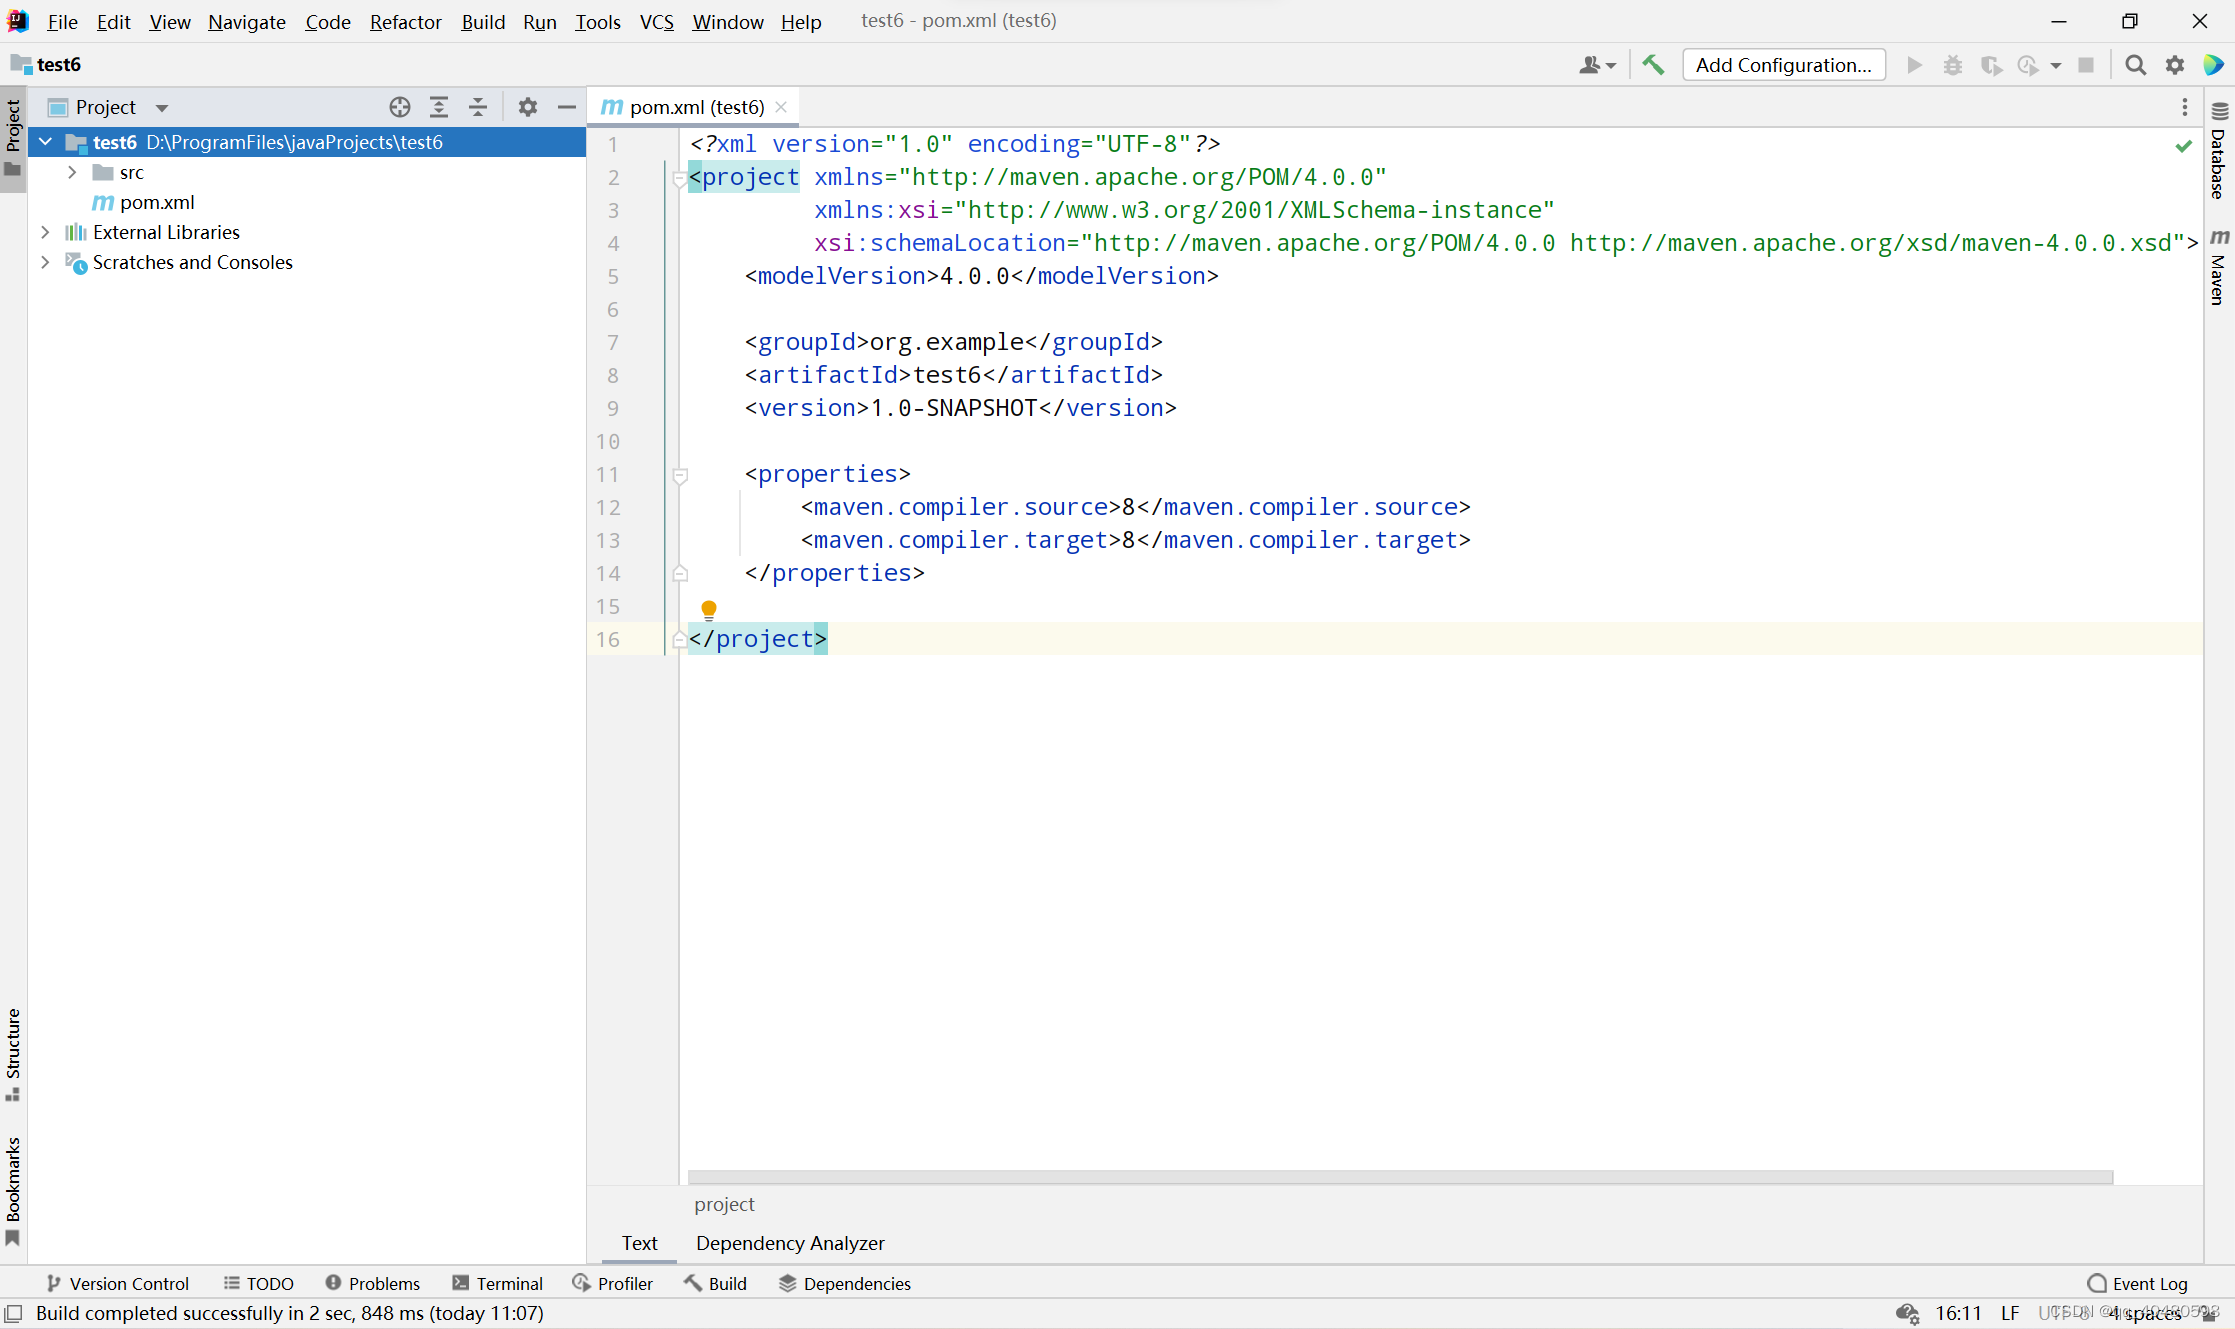Image resolution: width=2235 pixels, height=1329 pixels.
Task: Toggle the Project sidebar button
Action: (x=13, y=138)
